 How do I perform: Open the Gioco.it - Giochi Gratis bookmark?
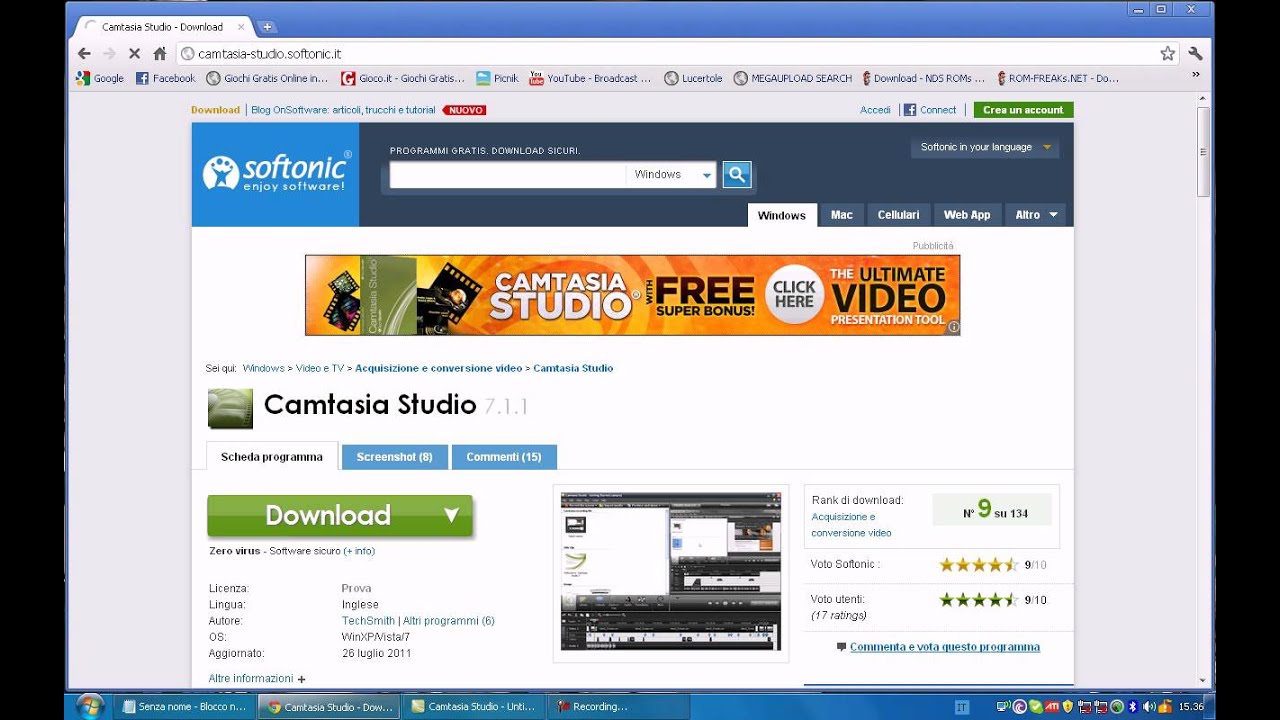[x=402, y=78]
